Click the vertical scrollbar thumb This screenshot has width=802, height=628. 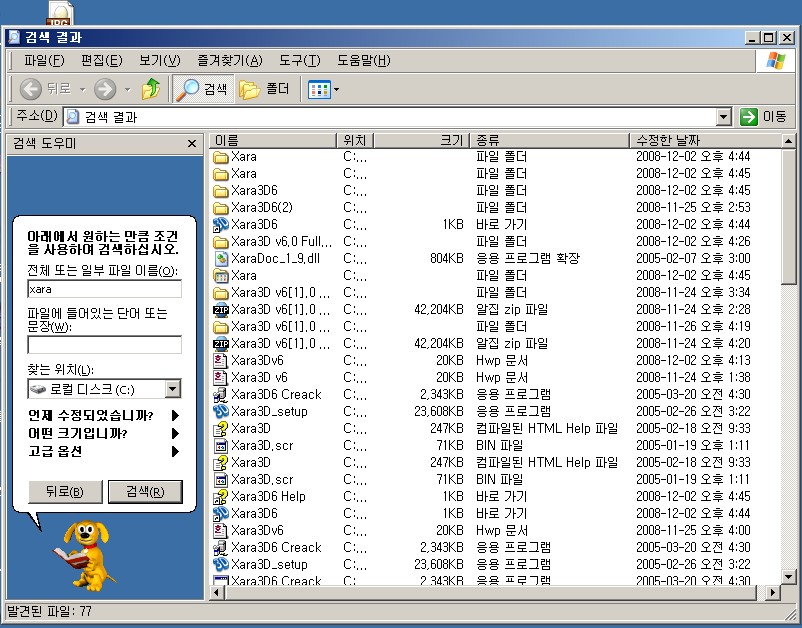click(x=789, y=216)
